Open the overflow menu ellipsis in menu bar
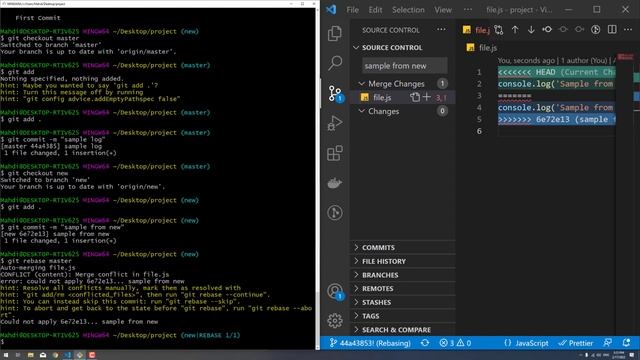 468,10
